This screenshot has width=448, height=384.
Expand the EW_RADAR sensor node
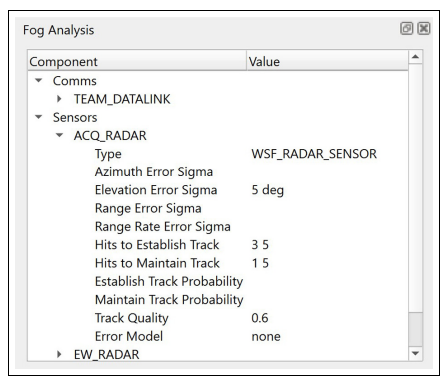[59, 354]
